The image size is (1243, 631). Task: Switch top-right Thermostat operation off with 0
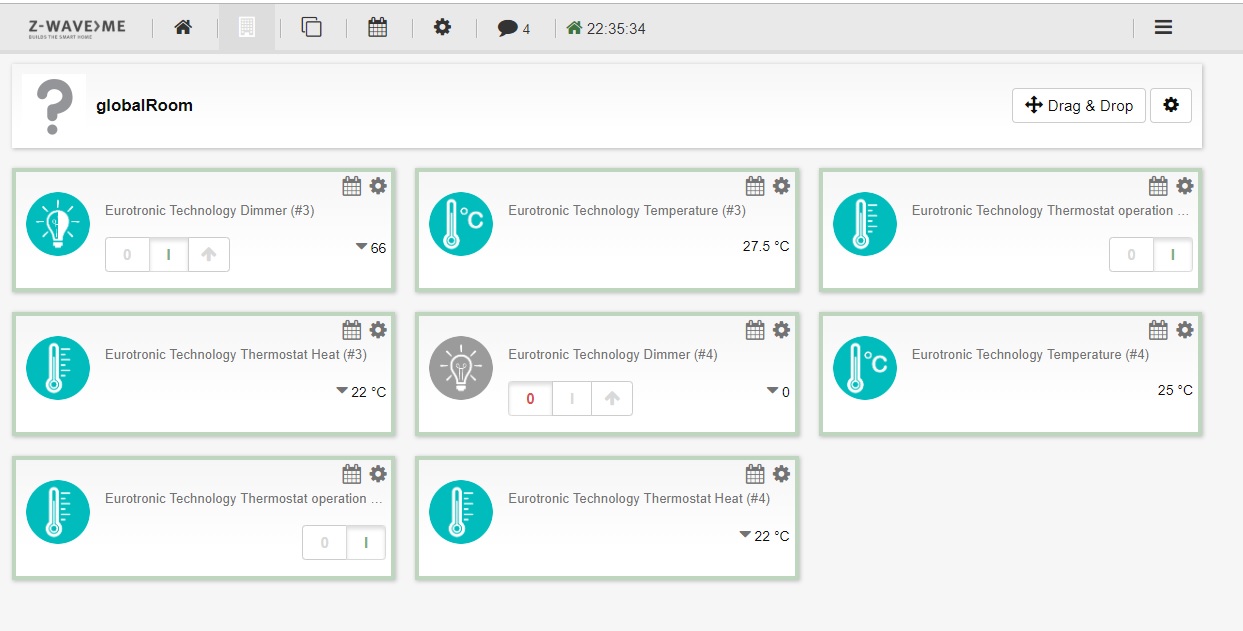tap(1131, 254)
